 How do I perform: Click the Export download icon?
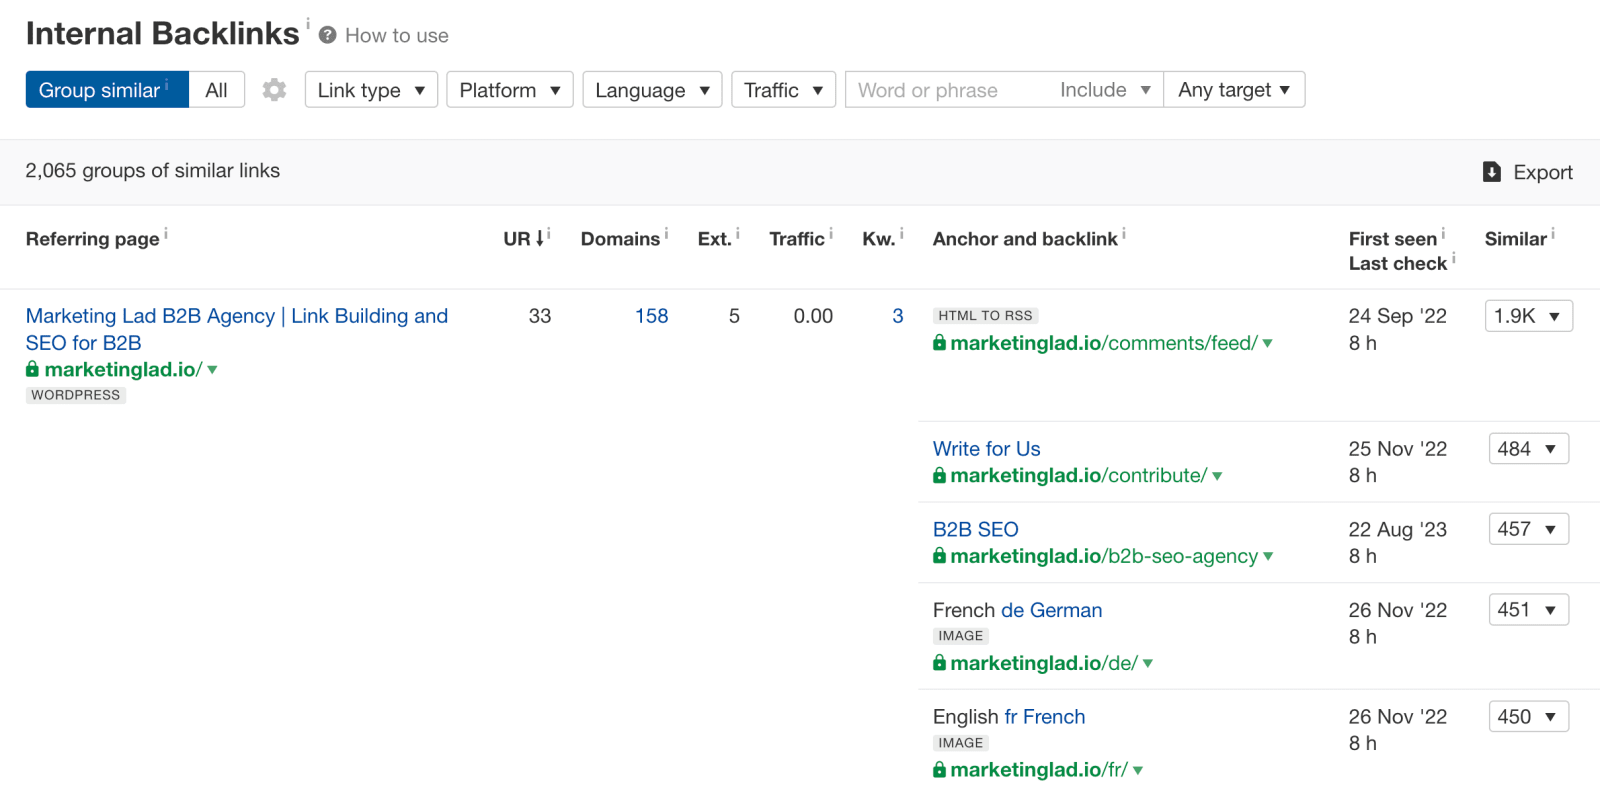coord(1492,172)
